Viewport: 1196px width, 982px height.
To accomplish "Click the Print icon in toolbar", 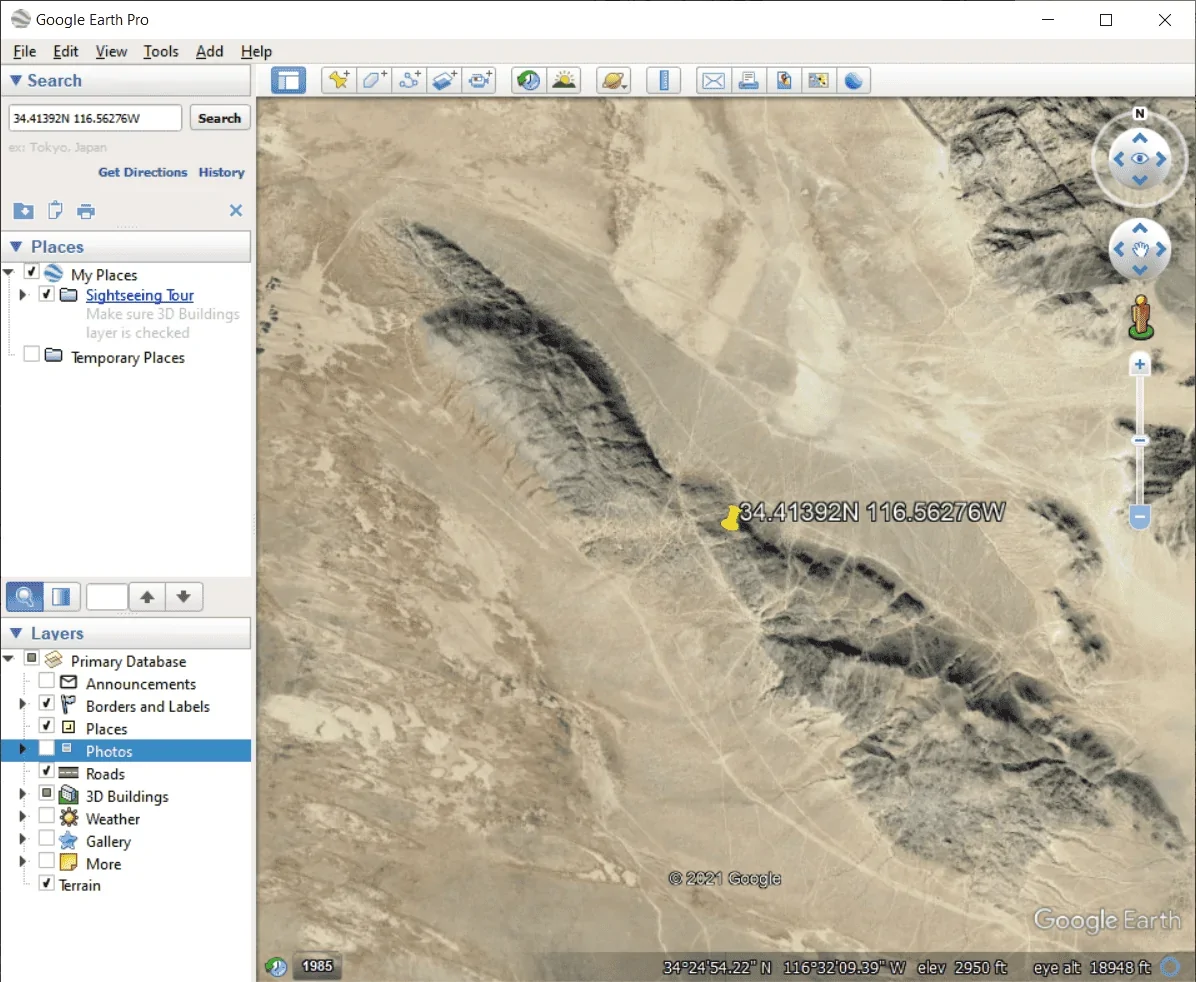I will pyautogui.click(x=748, y=81).
